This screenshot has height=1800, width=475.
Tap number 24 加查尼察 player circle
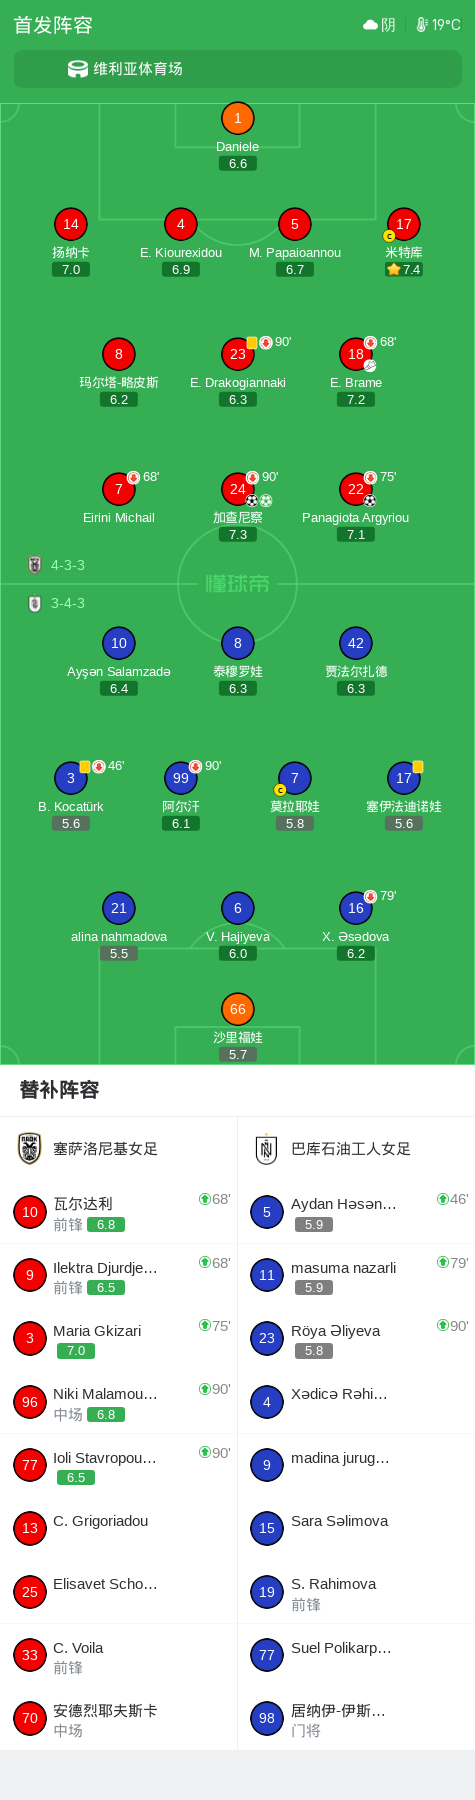(237, 489)
